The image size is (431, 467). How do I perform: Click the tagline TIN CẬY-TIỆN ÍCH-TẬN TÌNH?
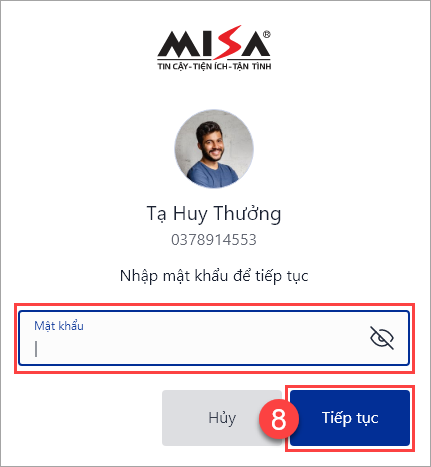click(x=214, y=66)
